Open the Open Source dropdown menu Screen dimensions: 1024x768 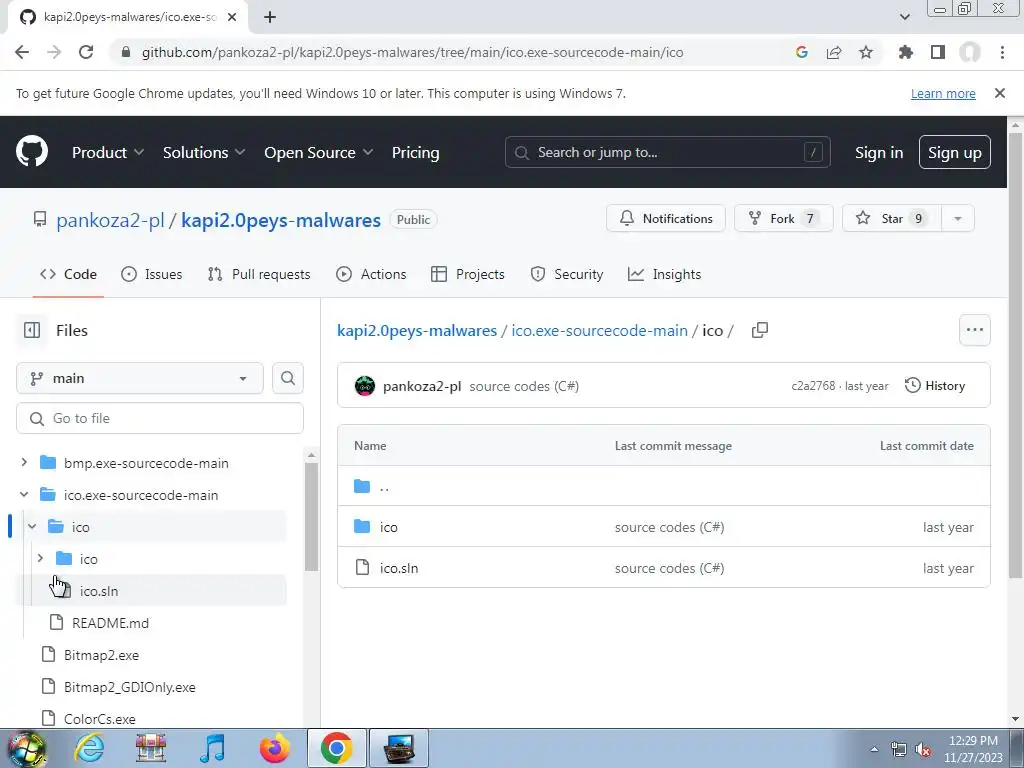click(x=319, y=152)
